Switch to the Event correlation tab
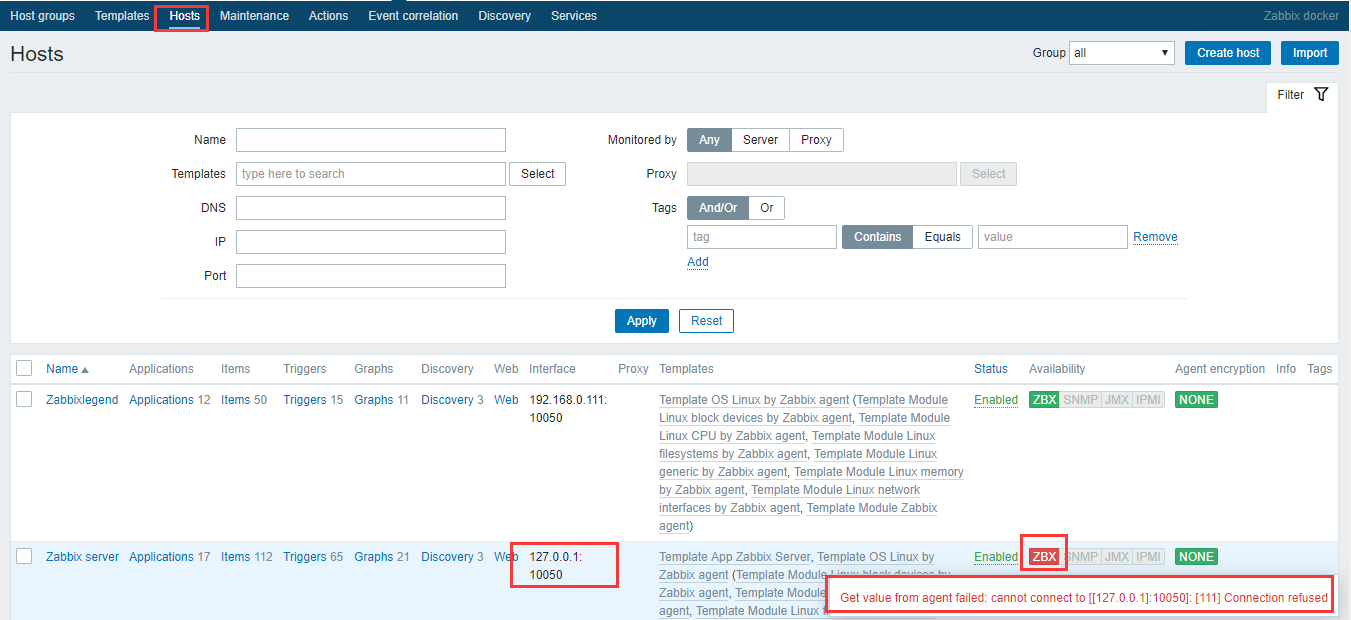 (x=412, y=15)
